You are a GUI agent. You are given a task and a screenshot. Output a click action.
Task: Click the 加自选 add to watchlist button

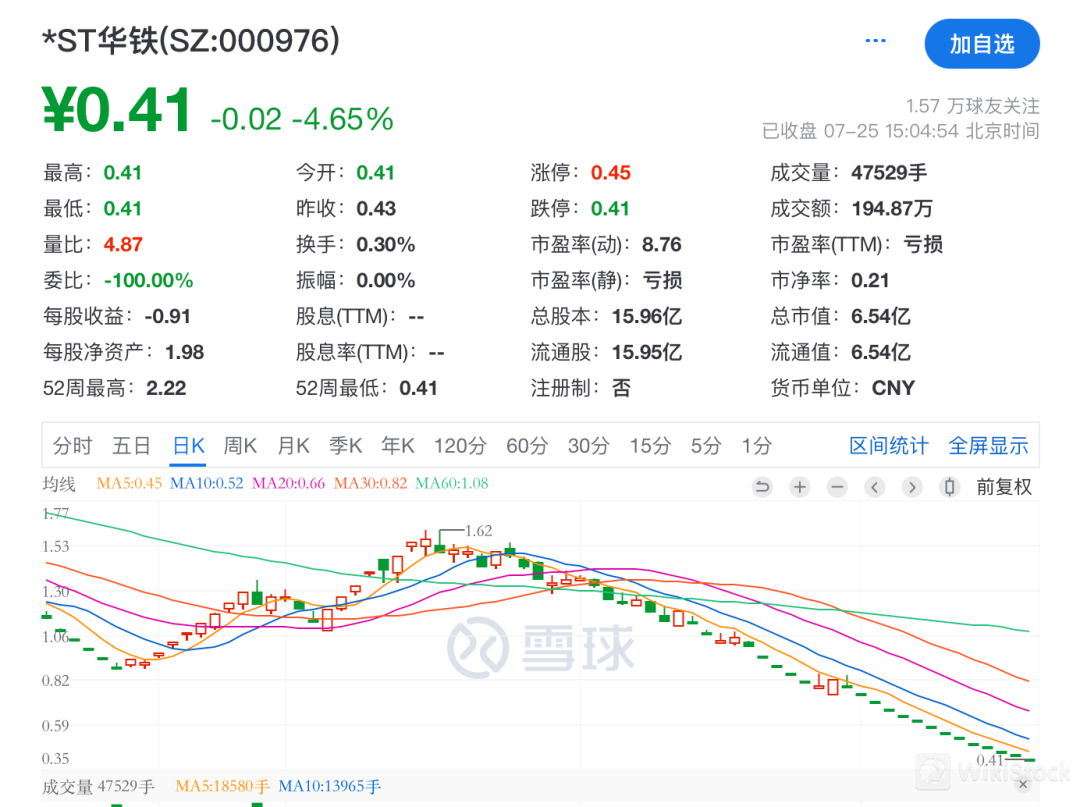(x=981, y=44)
